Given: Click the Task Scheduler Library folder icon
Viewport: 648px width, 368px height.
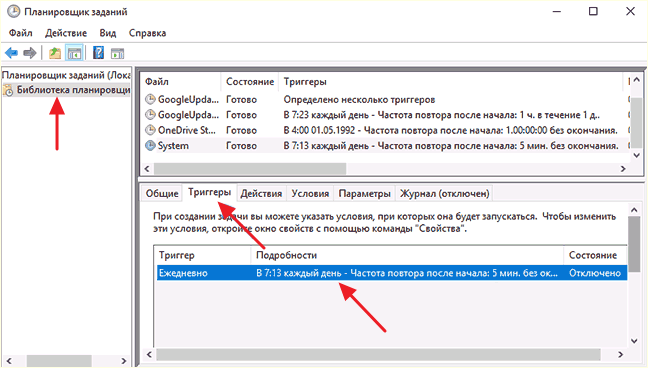Looking at the screenshot, I should click(8, 90).
